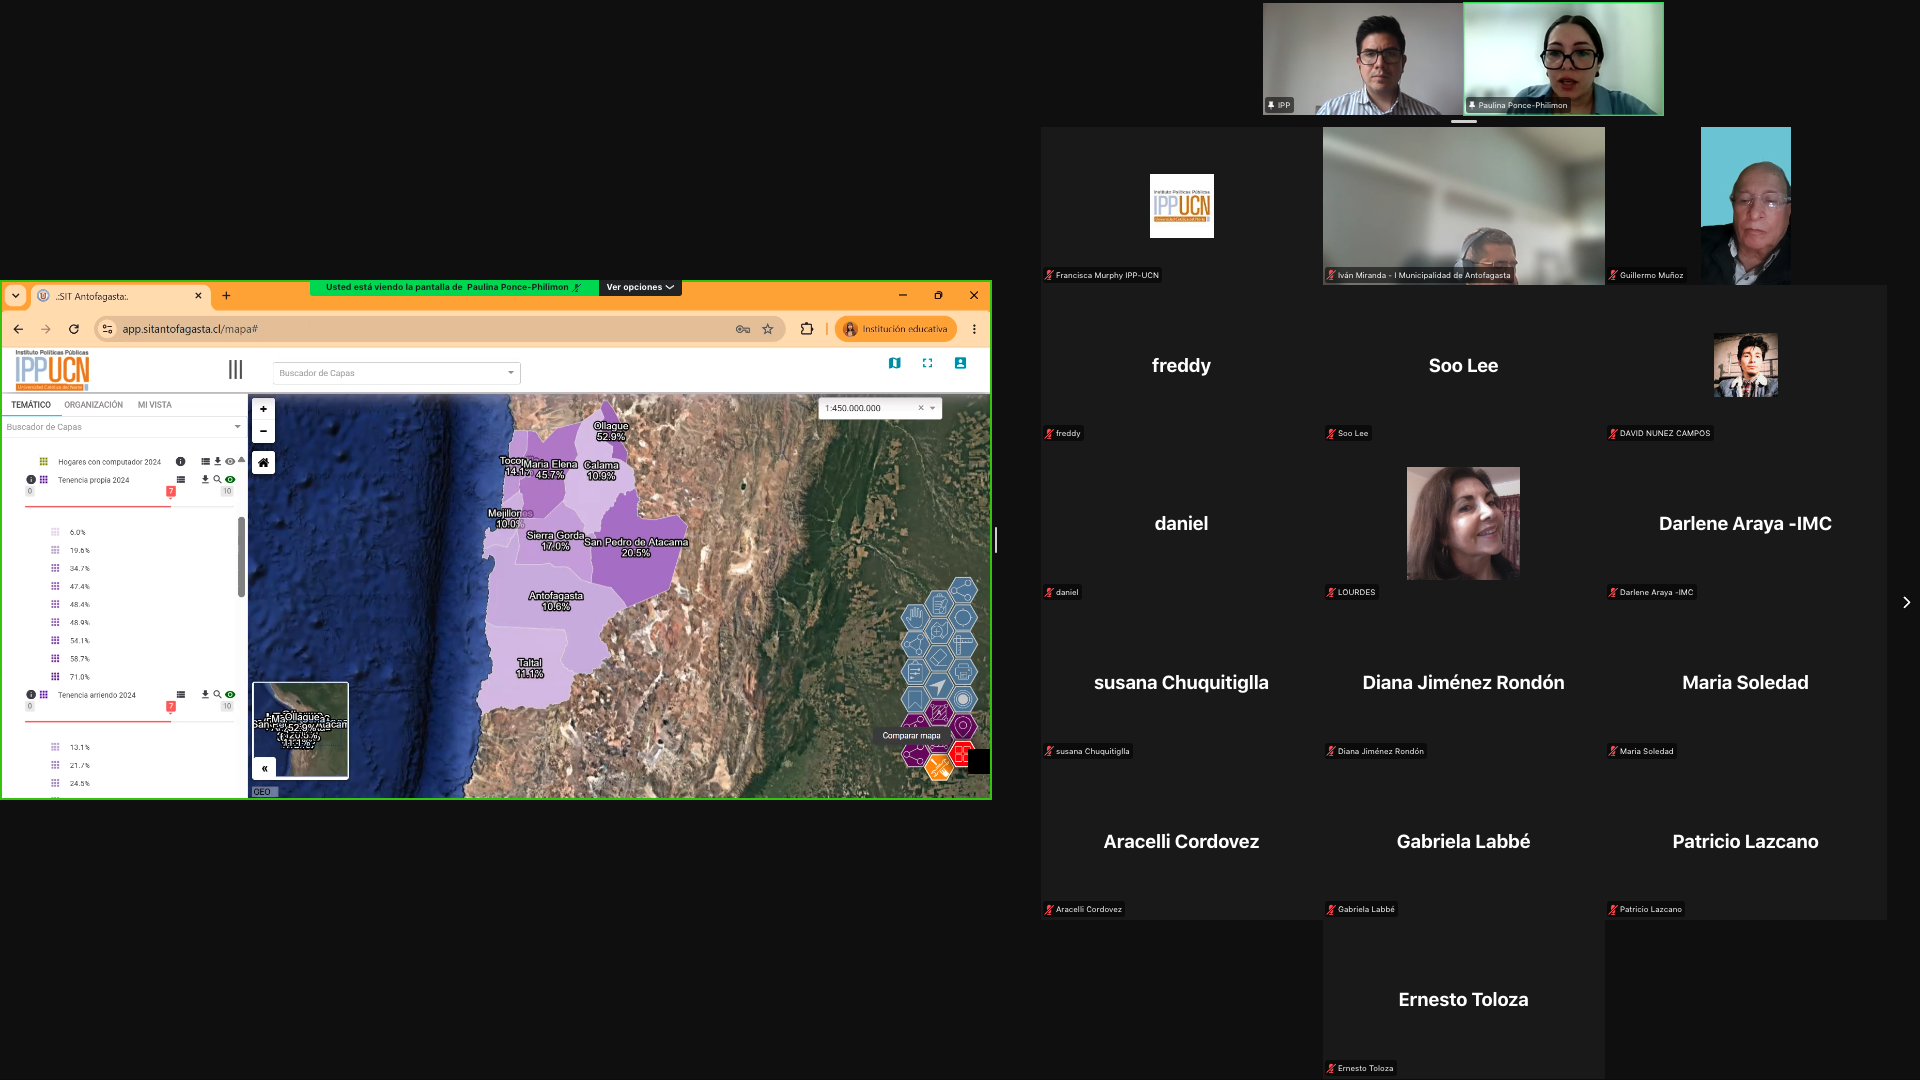Select Paulina Ponce-Philimon video tile
This screenshot has height=1080, width=1920.
coord(1564,59)
